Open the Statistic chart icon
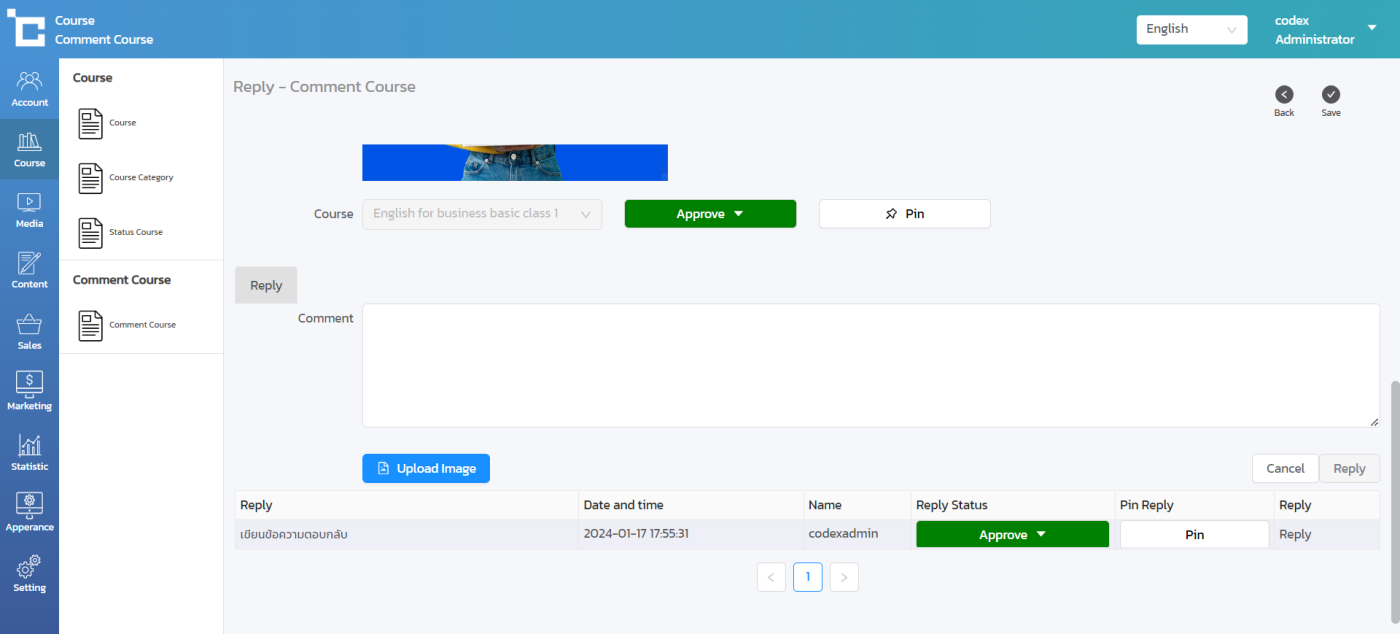The height and width of the screenshot is (634, 1400). point(29,452)
